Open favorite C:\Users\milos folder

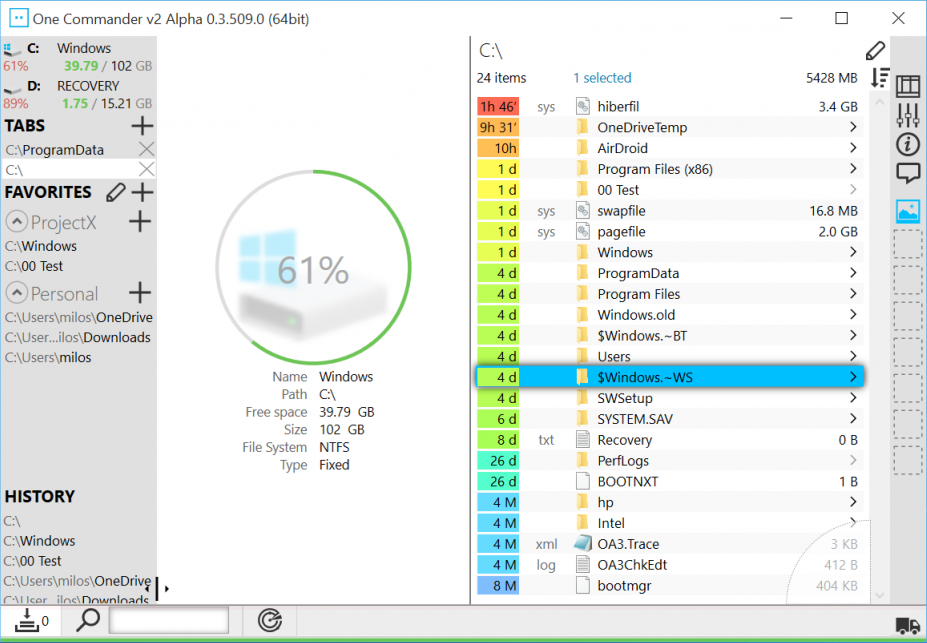point(48,358)
